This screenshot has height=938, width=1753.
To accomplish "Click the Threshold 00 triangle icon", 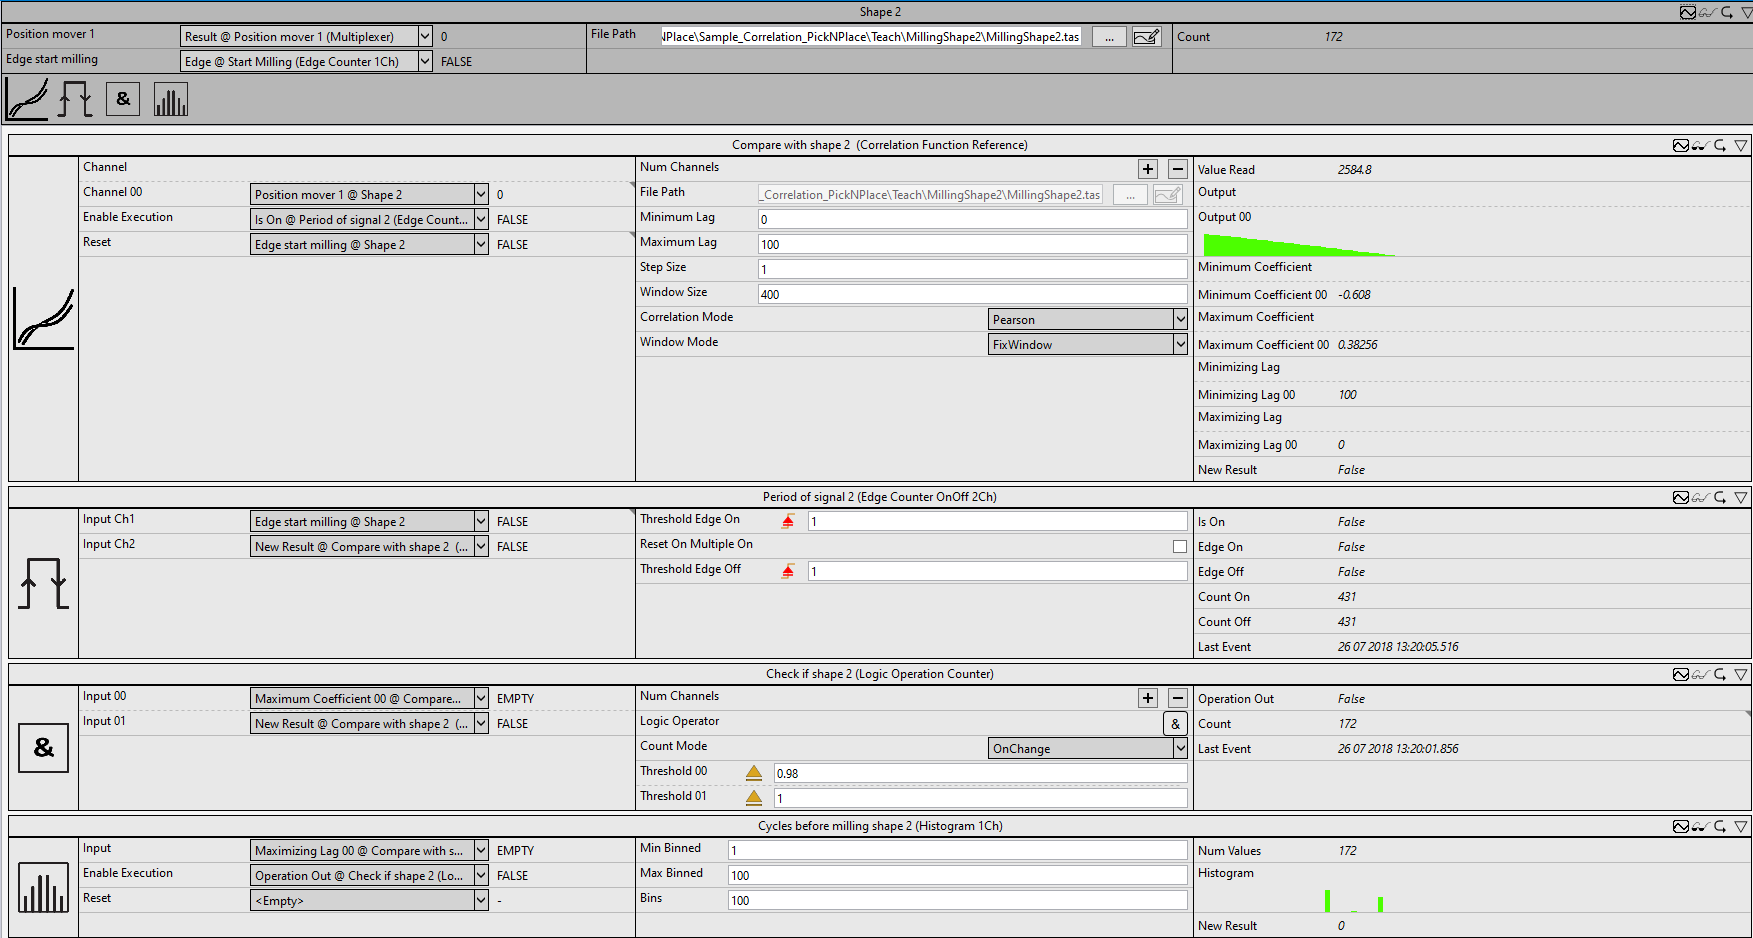I will (754, 773).
